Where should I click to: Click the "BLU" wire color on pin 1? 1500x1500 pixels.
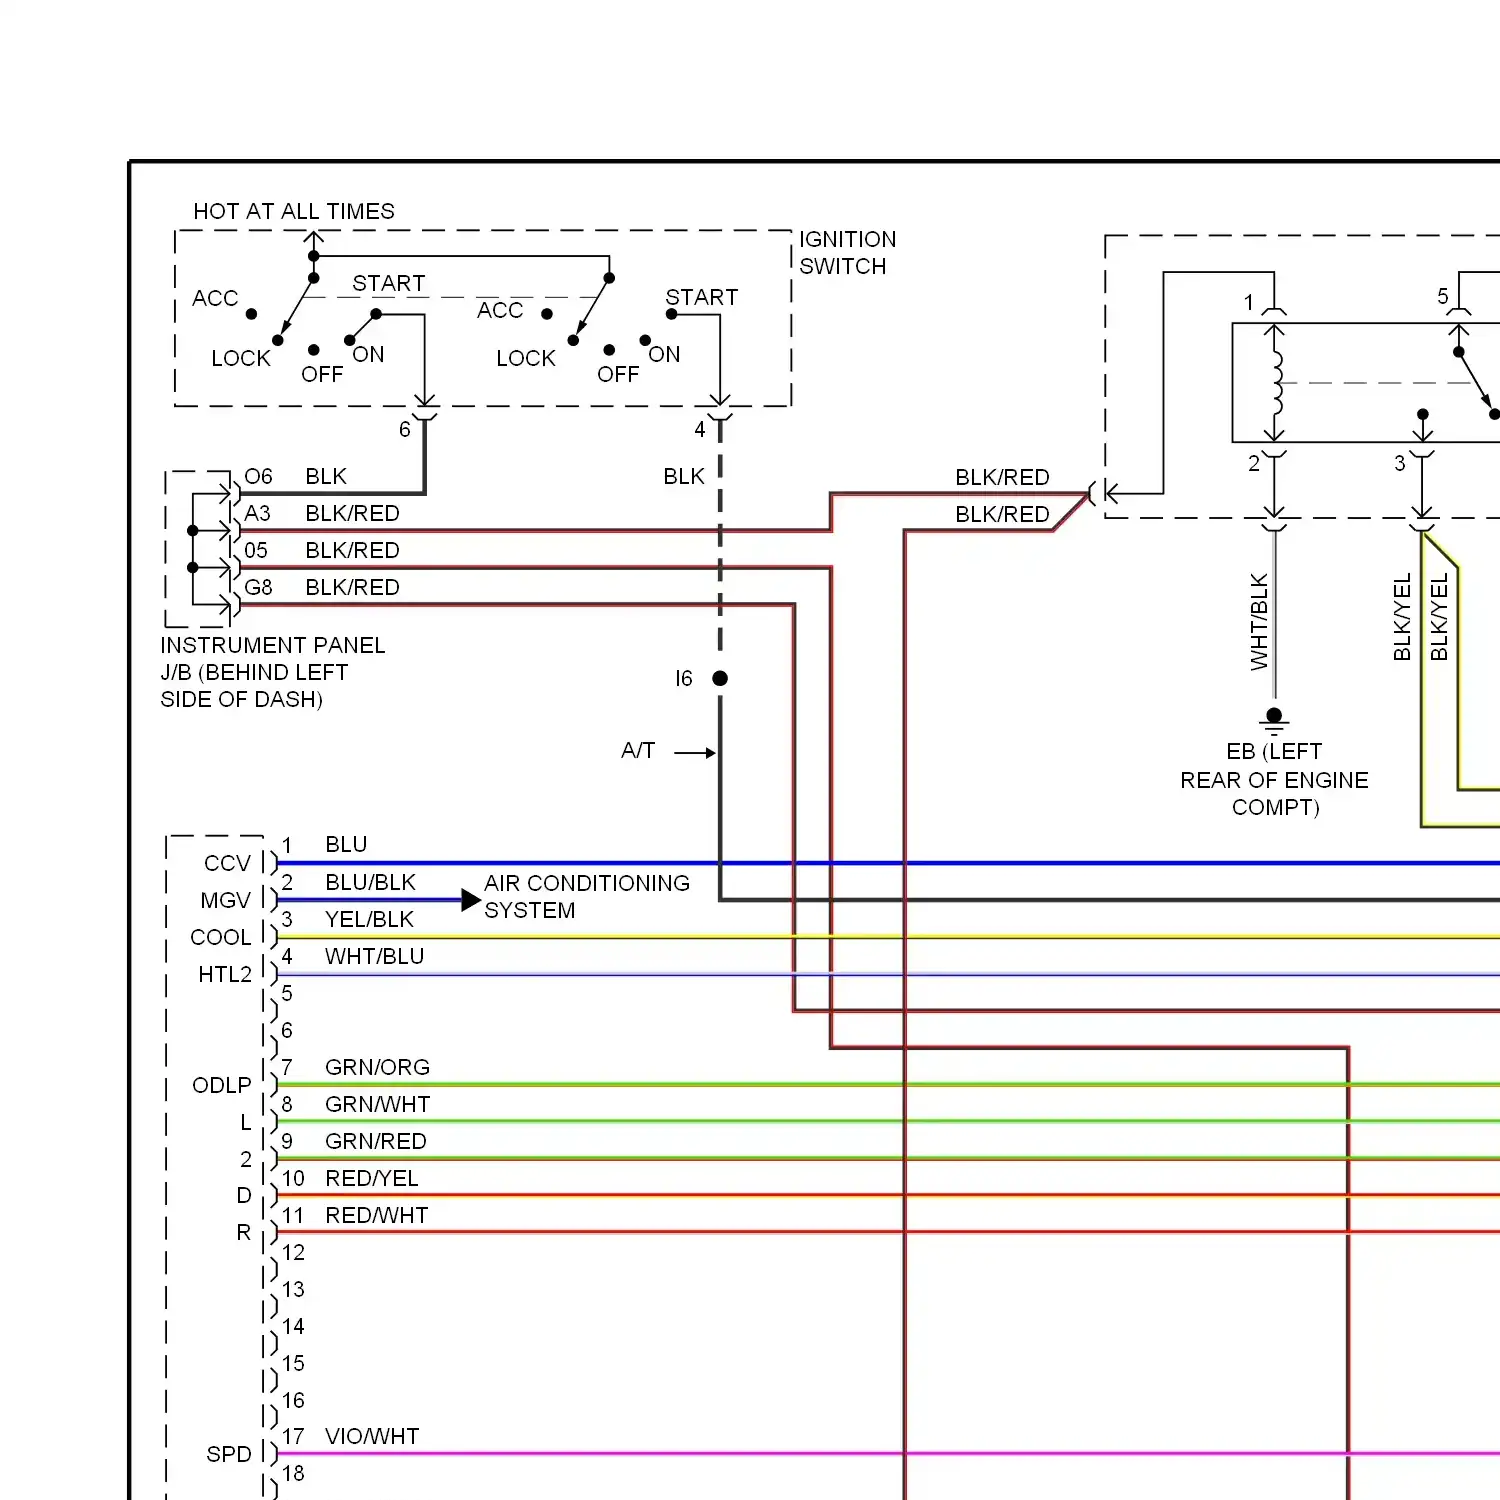(346, 844)
